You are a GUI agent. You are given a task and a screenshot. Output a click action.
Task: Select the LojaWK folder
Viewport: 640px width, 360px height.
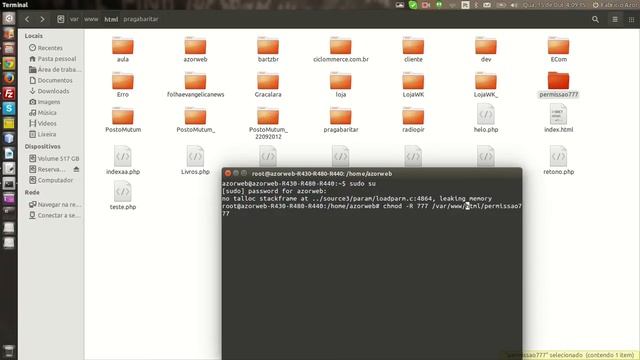[x=413, y=84]
